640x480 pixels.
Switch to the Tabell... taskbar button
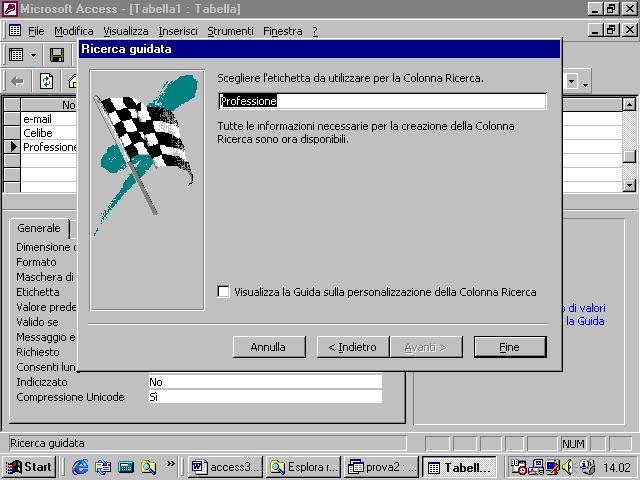tap(459, 467)
